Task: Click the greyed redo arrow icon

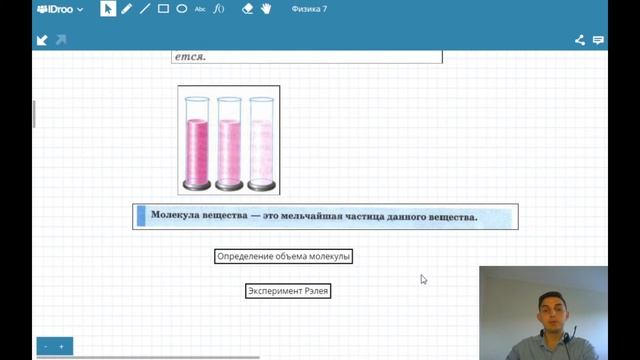Action: pos(61,40)
